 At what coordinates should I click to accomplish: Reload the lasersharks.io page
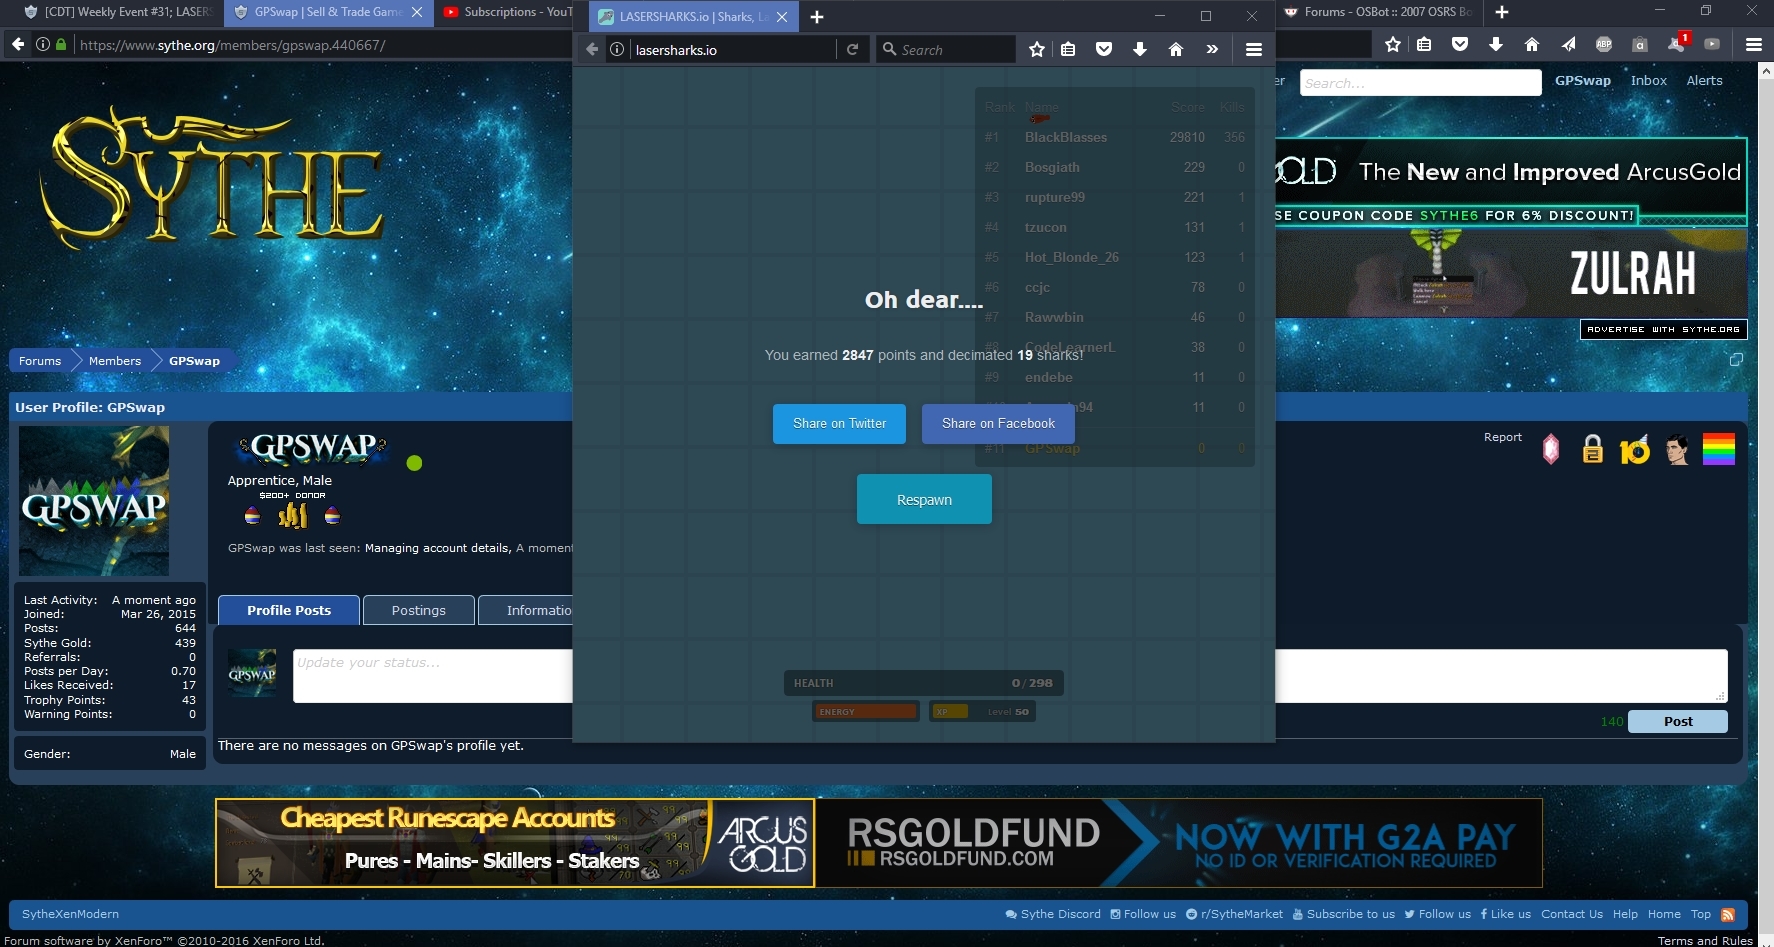click(852, 49)
